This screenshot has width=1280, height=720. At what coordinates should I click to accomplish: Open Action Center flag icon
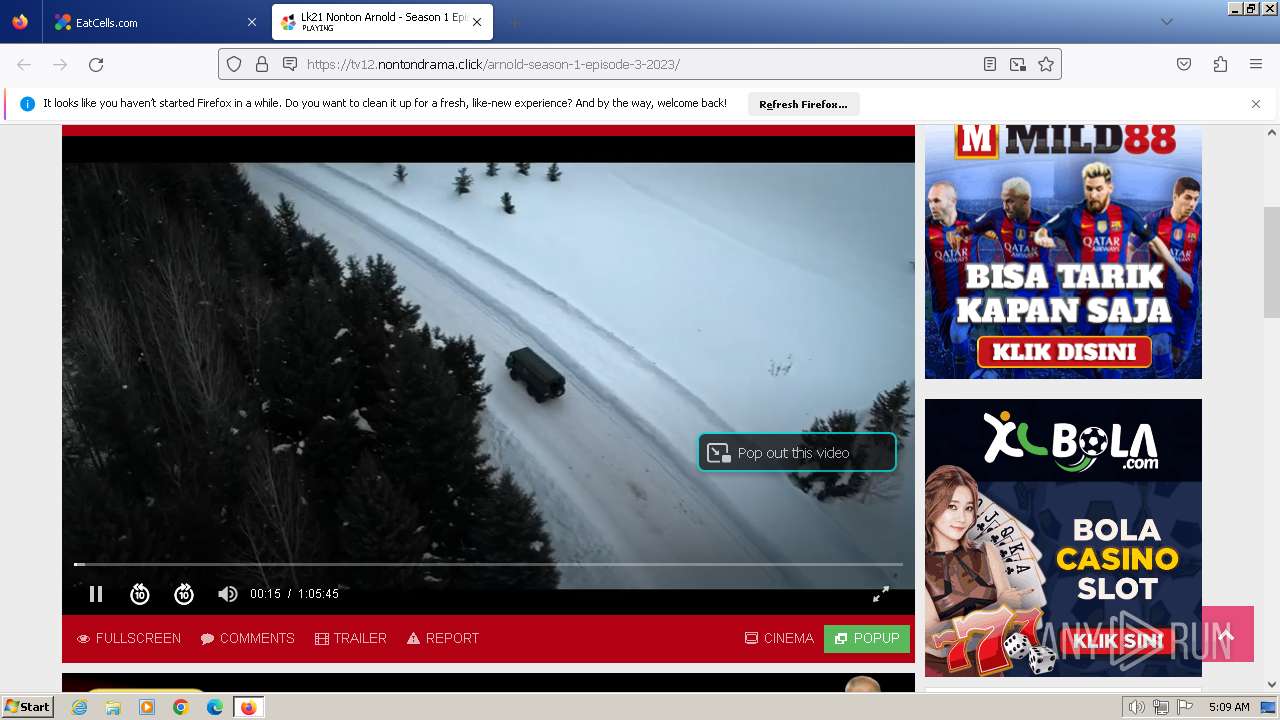[1185, 707]
